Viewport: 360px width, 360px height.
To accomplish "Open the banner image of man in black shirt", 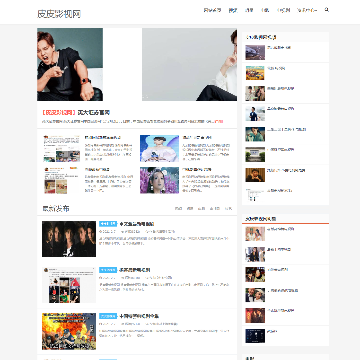I will coord(70,64).
